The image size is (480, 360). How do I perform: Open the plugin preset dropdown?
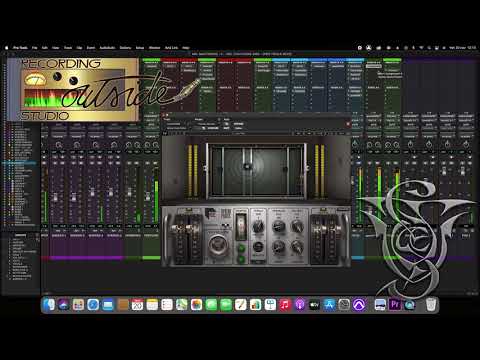point(207,124)
